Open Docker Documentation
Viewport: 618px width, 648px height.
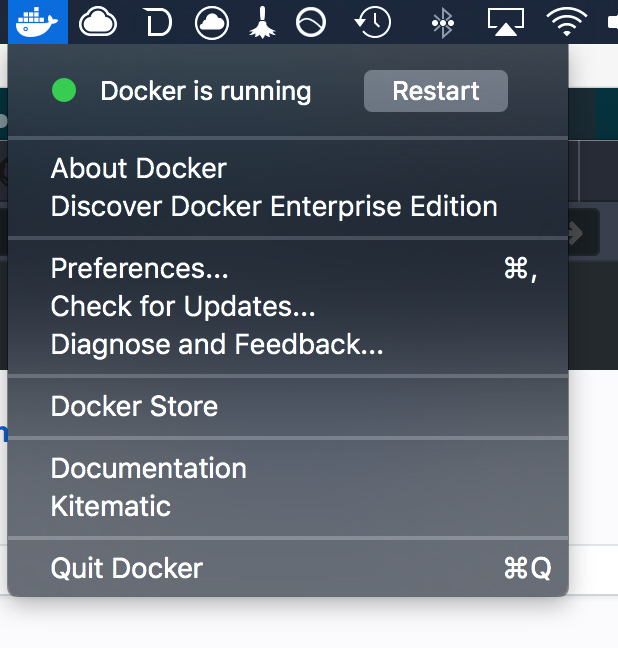pos(288,468)
